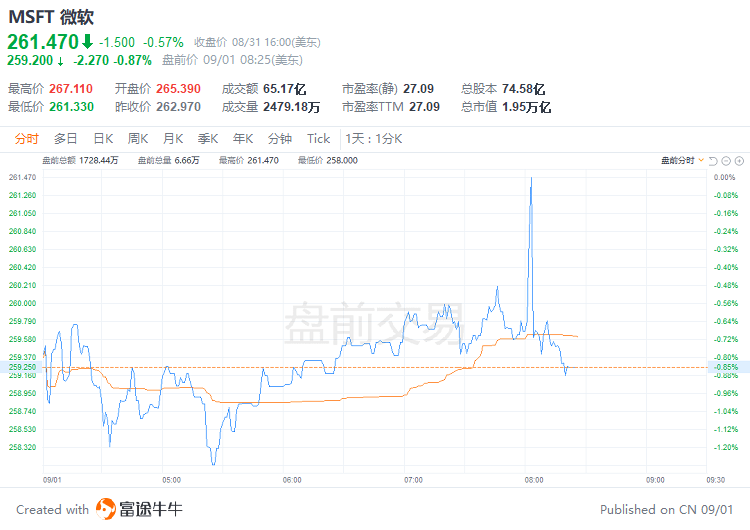This screenshot has width=750, height=530.
Task: Click the MSFT 微软 stock title
Action: pos(51,17)
